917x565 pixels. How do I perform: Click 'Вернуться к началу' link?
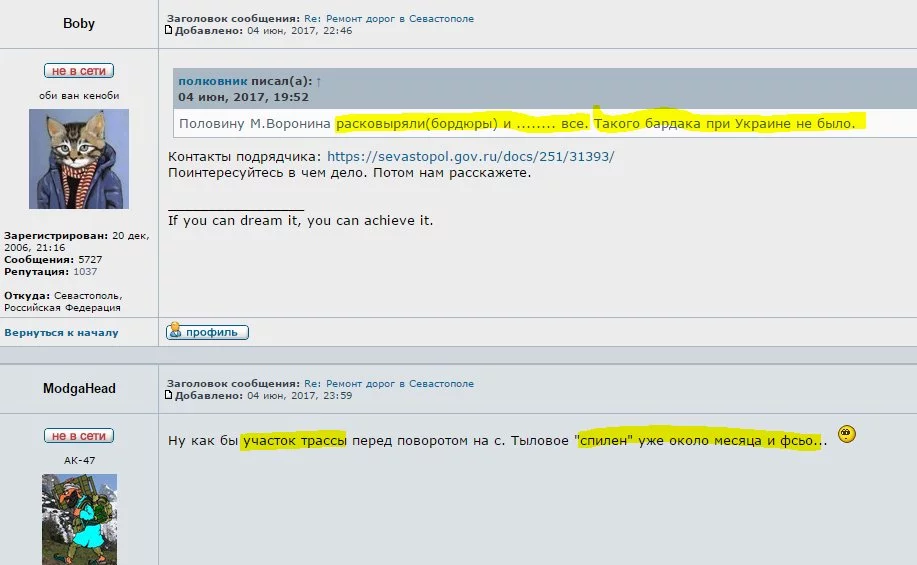61,332
